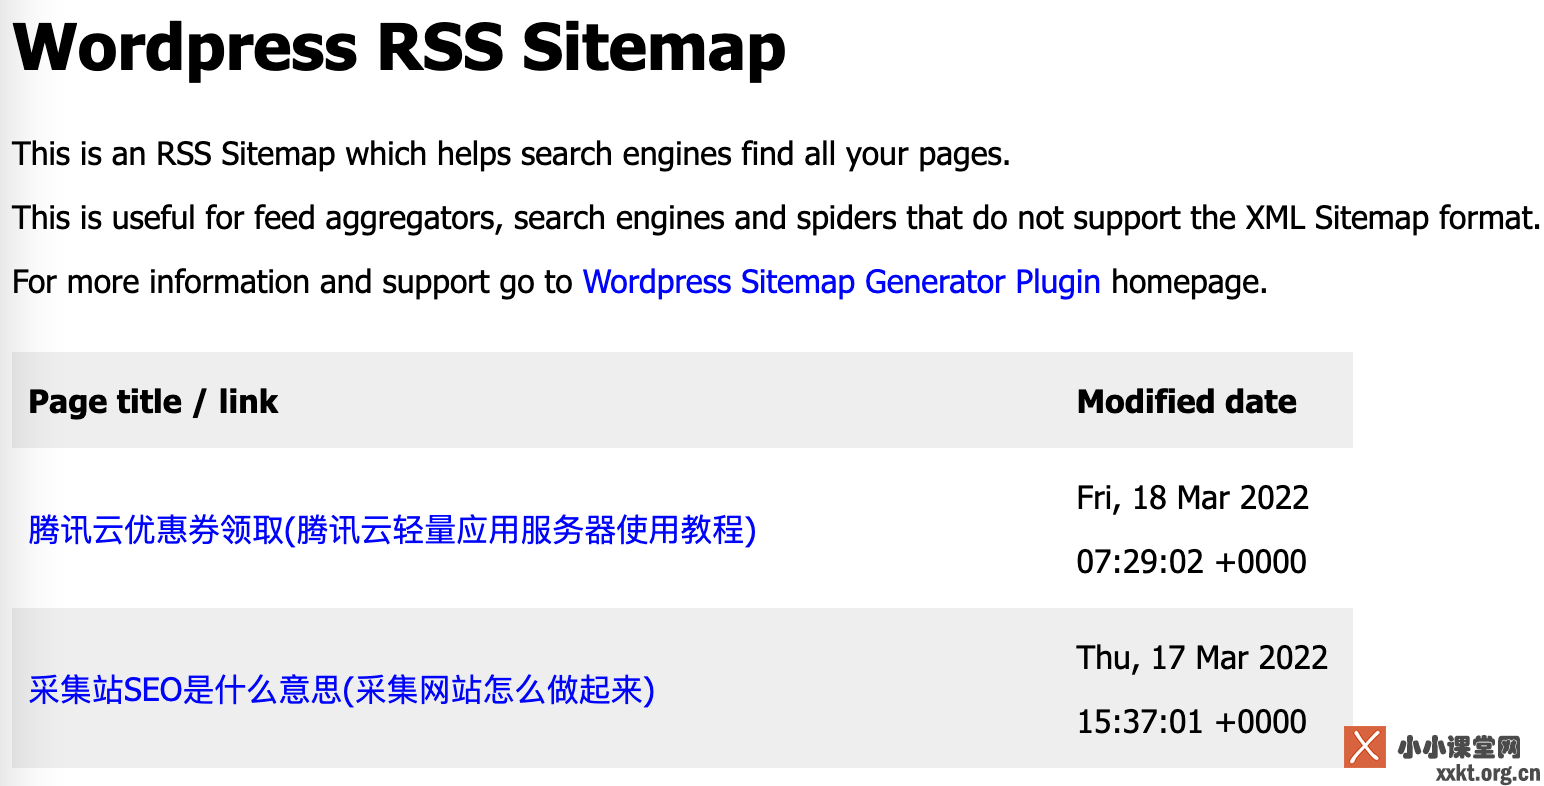This screenshot has width=1544, height=786.
Task: Click the date Fri, 18 Mar 2022
Action: click(1192, 497)
